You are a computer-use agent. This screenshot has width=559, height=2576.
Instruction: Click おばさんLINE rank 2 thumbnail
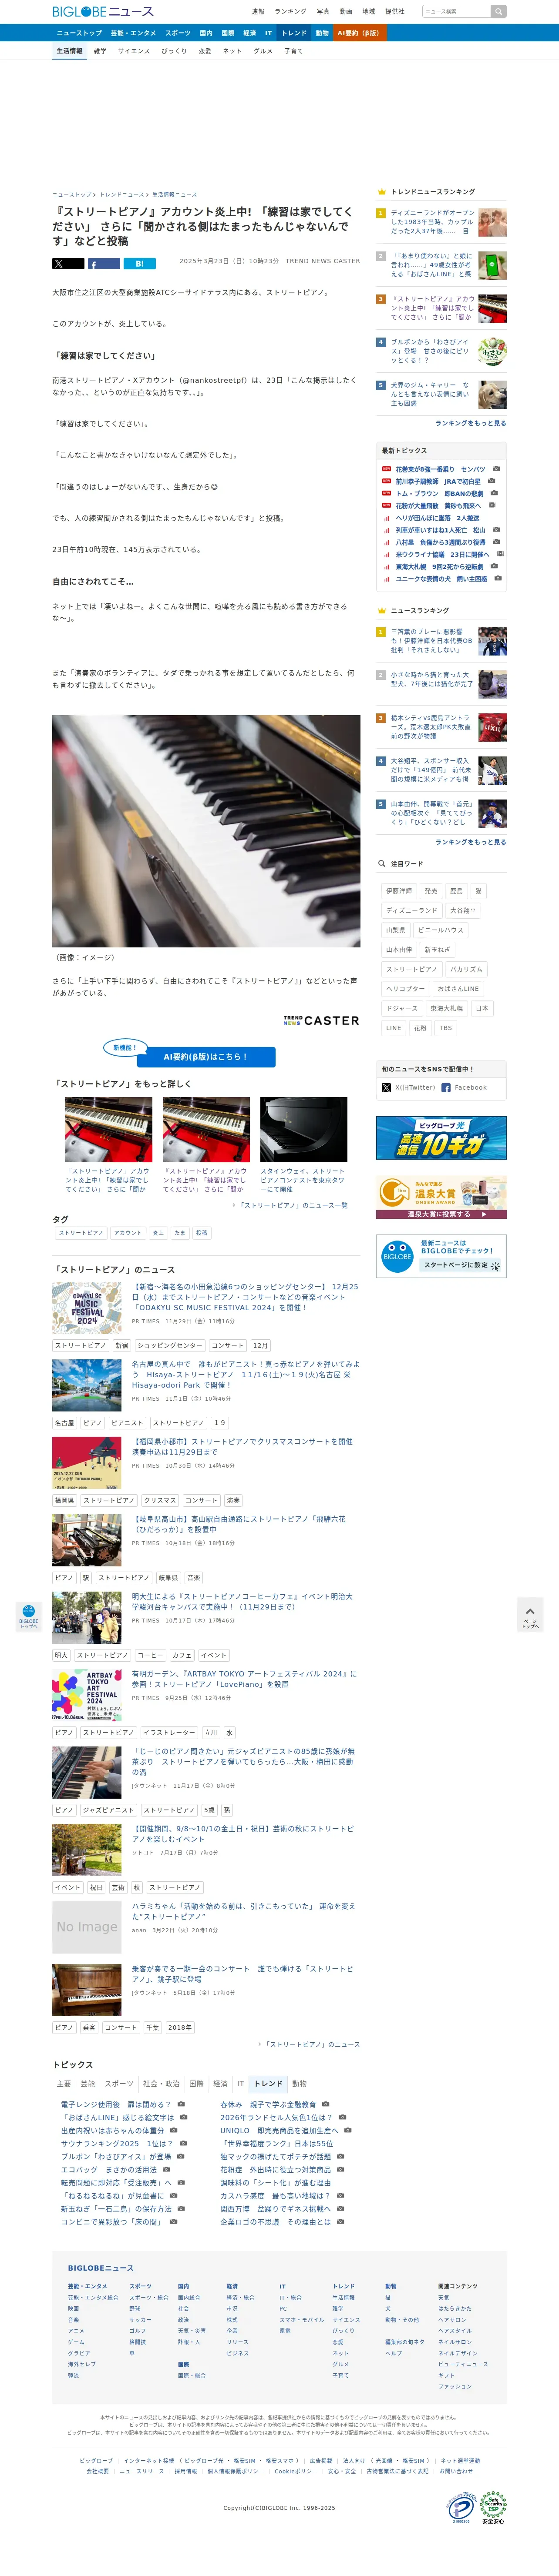point(492,265)
